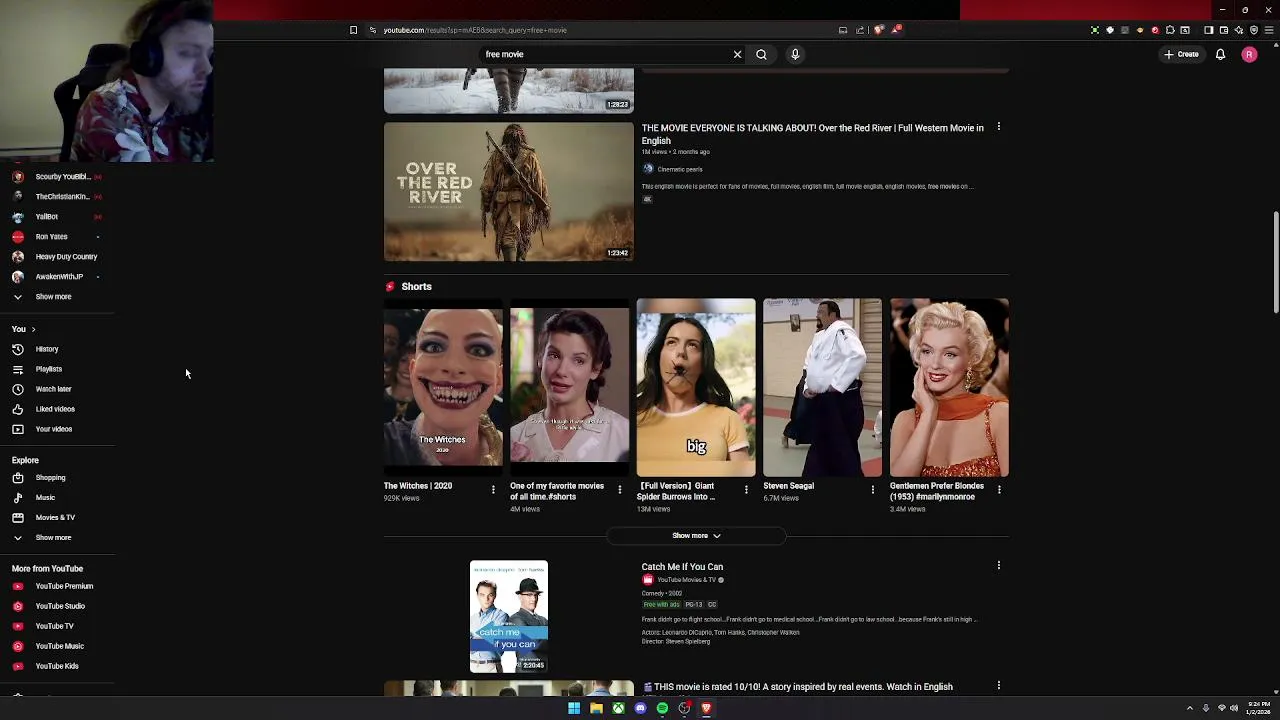The width and height of the screenshot is (1280, 720).
Task: Open the account avatar menu
Action: [x=1249, y=54]
